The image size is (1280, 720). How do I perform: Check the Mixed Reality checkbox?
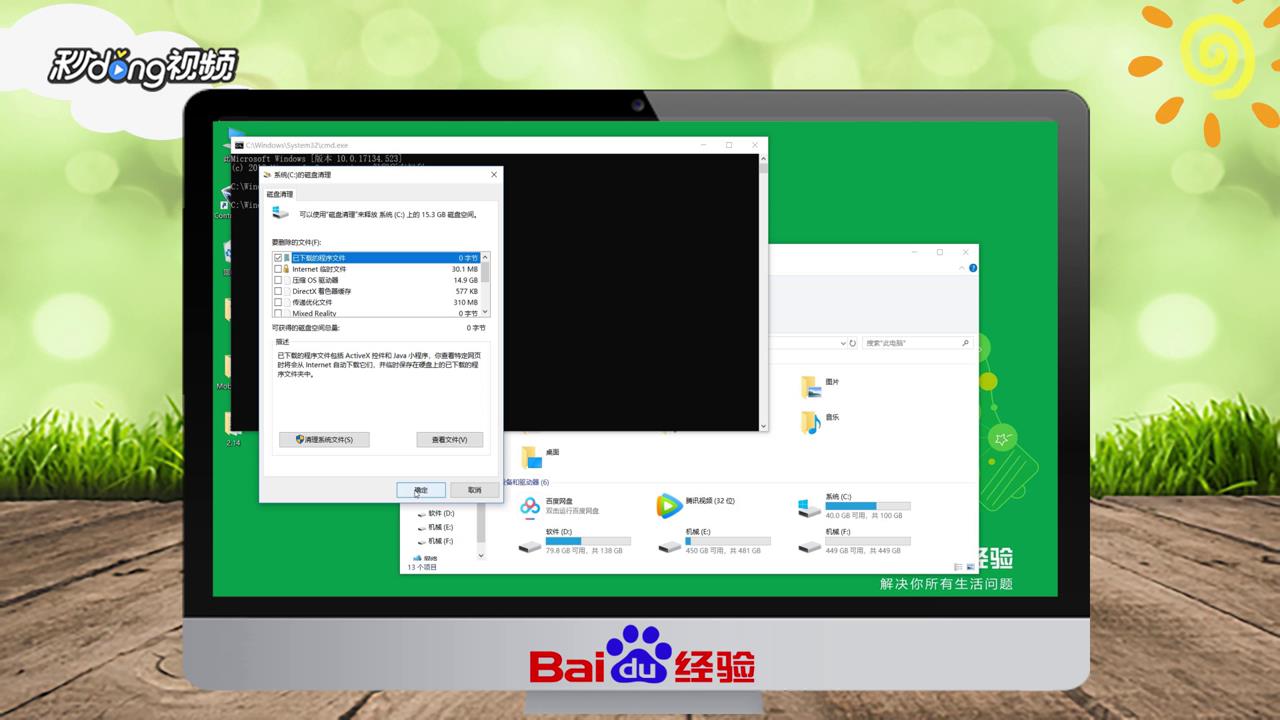click(x=278, y=313)
